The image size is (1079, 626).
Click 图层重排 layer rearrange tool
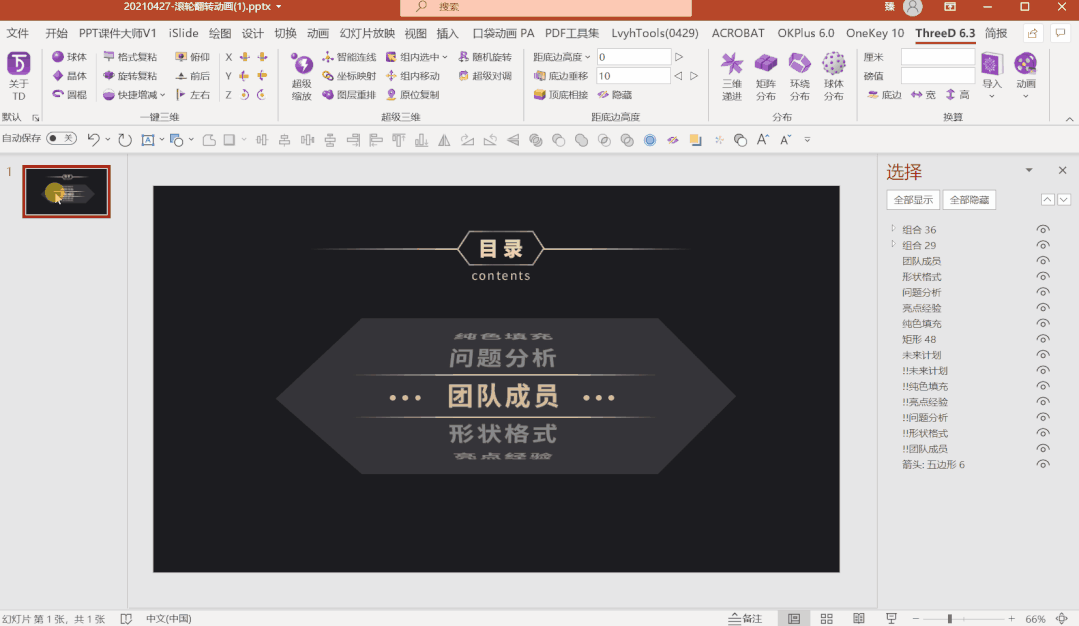coord(350,94)
